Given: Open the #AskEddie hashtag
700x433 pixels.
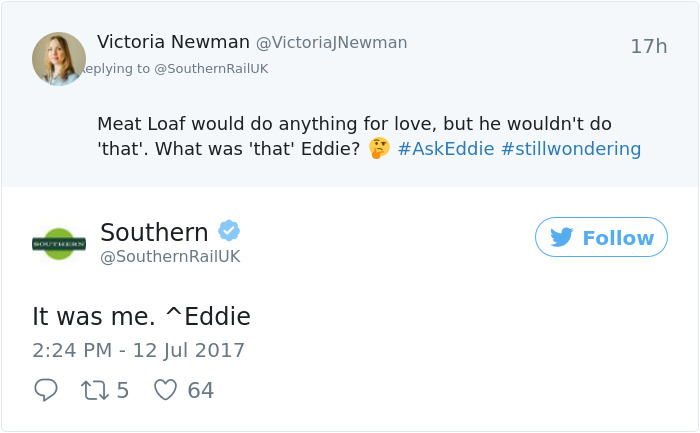Looking at the screenshot, I should tap(444, 149).
